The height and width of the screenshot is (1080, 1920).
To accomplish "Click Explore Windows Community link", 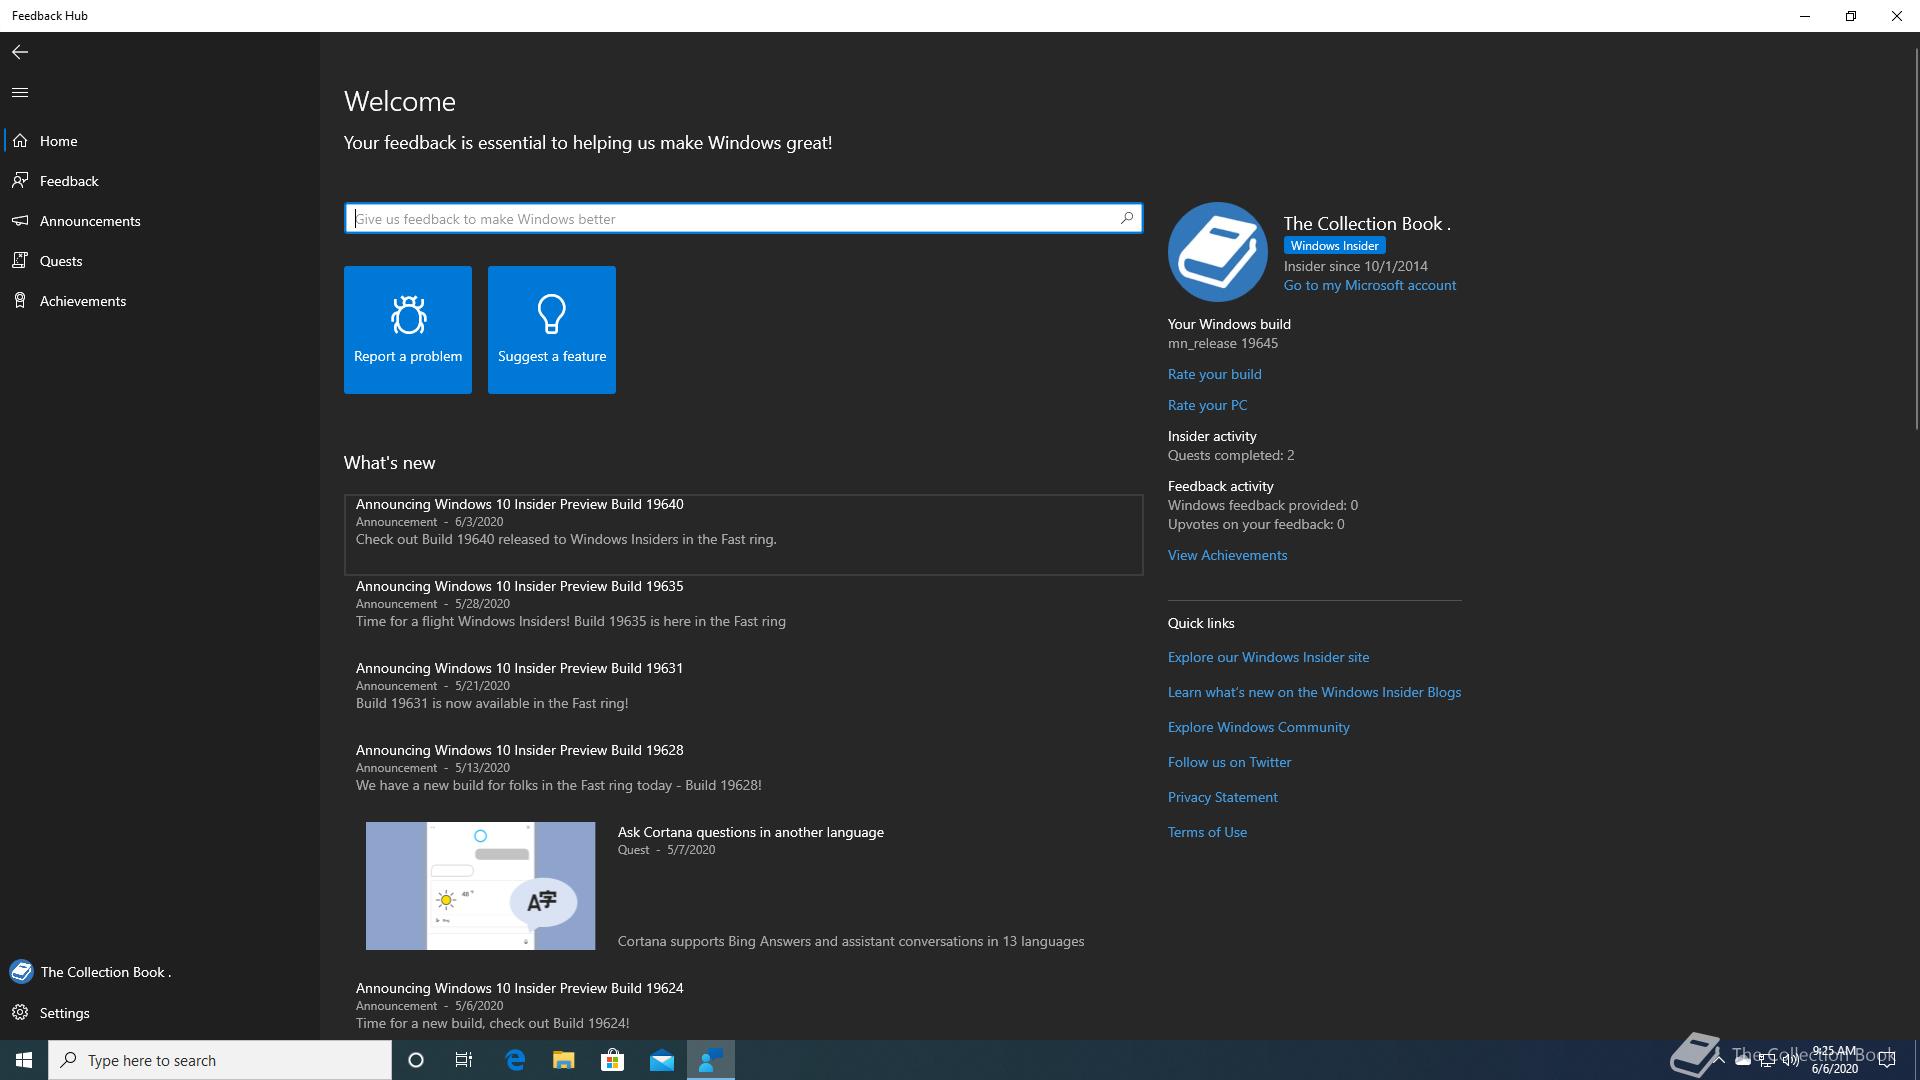I will [1258, 727].
